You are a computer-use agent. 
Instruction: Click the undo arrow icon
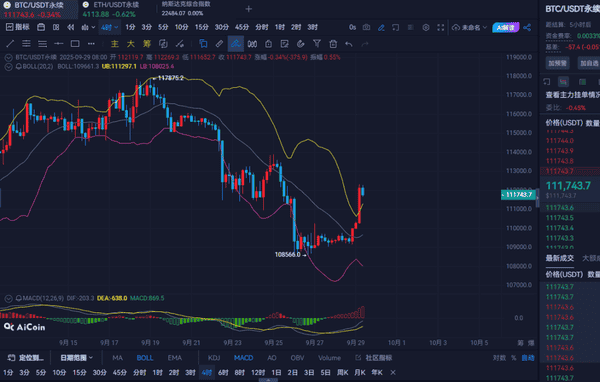click(349, 44)
